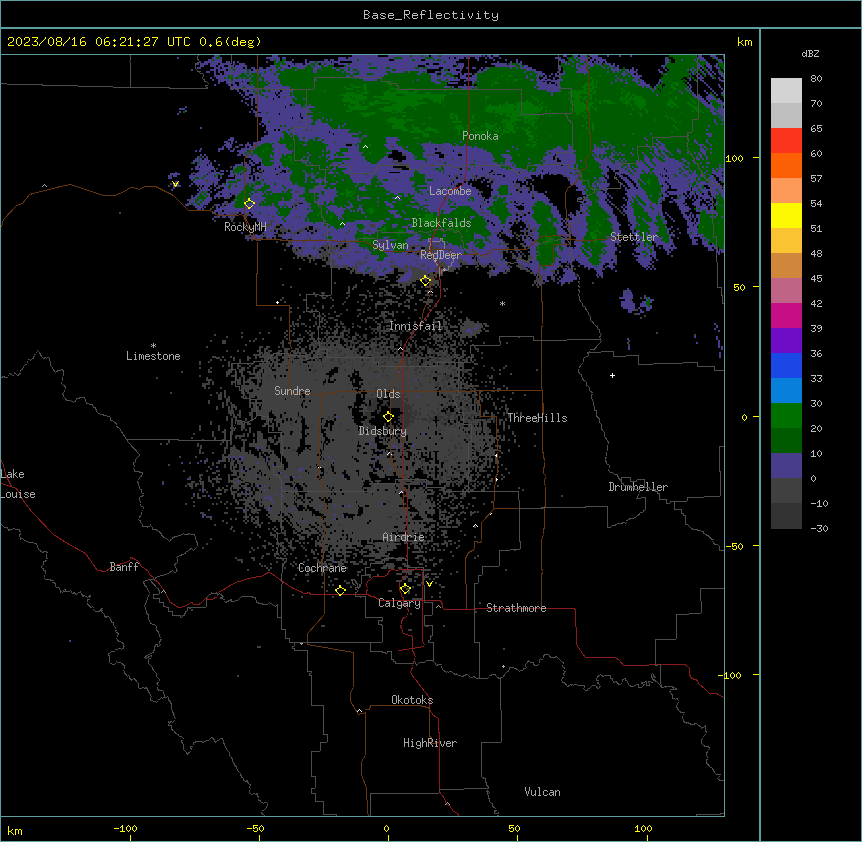862x842 pixels.
Task: Pick the slate purple 0-10 dBZ swatch
Action: pyautogui.click(x=786, y=466)
